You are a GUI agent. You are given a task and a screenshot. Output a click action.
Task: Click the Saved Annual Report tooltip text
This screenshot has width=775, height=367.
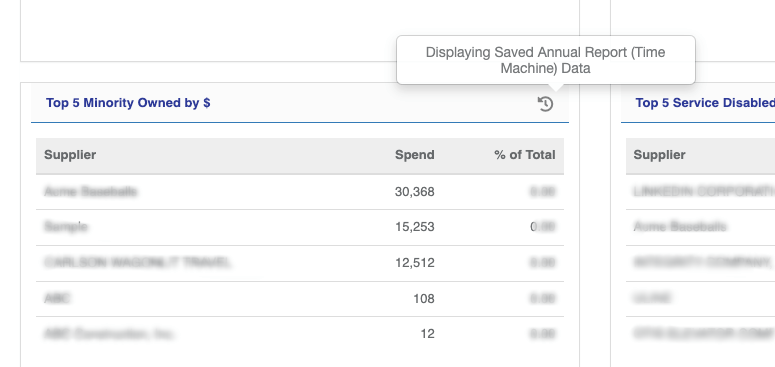546,60
